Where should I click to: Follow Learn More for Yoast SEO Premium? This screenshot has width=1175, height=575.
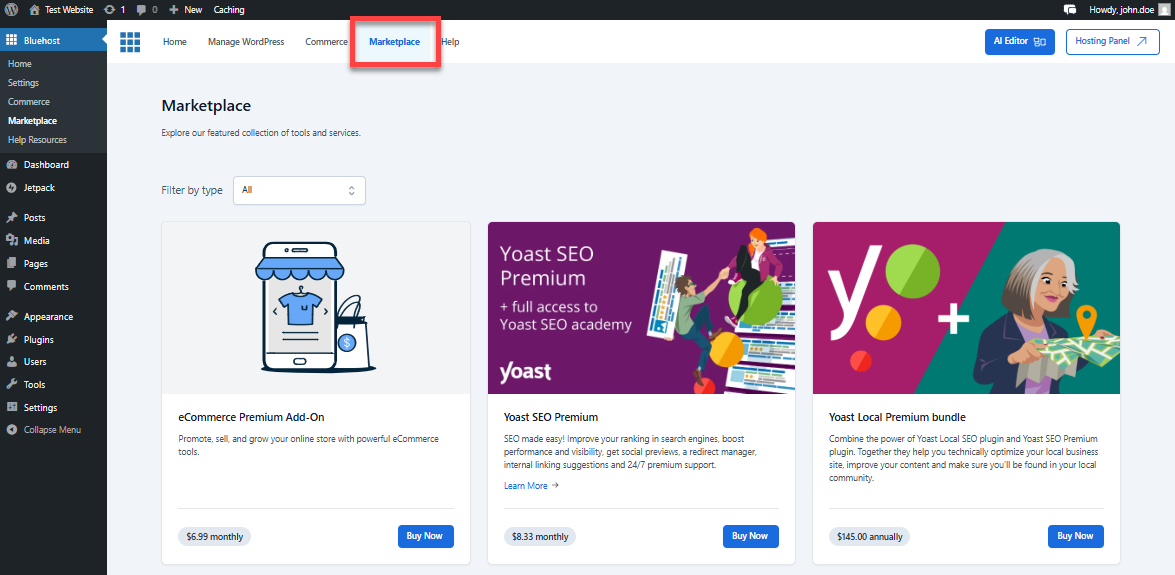click(531, 486)
